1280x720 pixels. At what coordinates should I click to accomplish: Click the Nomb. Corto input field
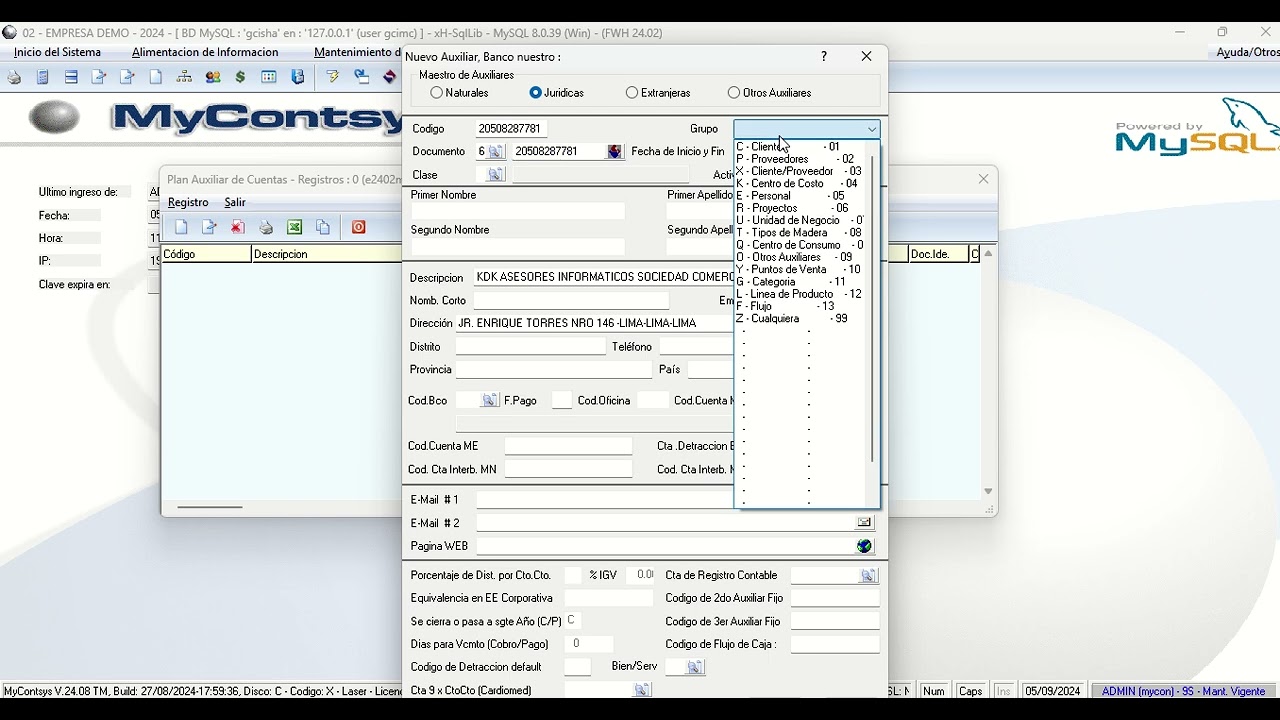click(571, 301)
